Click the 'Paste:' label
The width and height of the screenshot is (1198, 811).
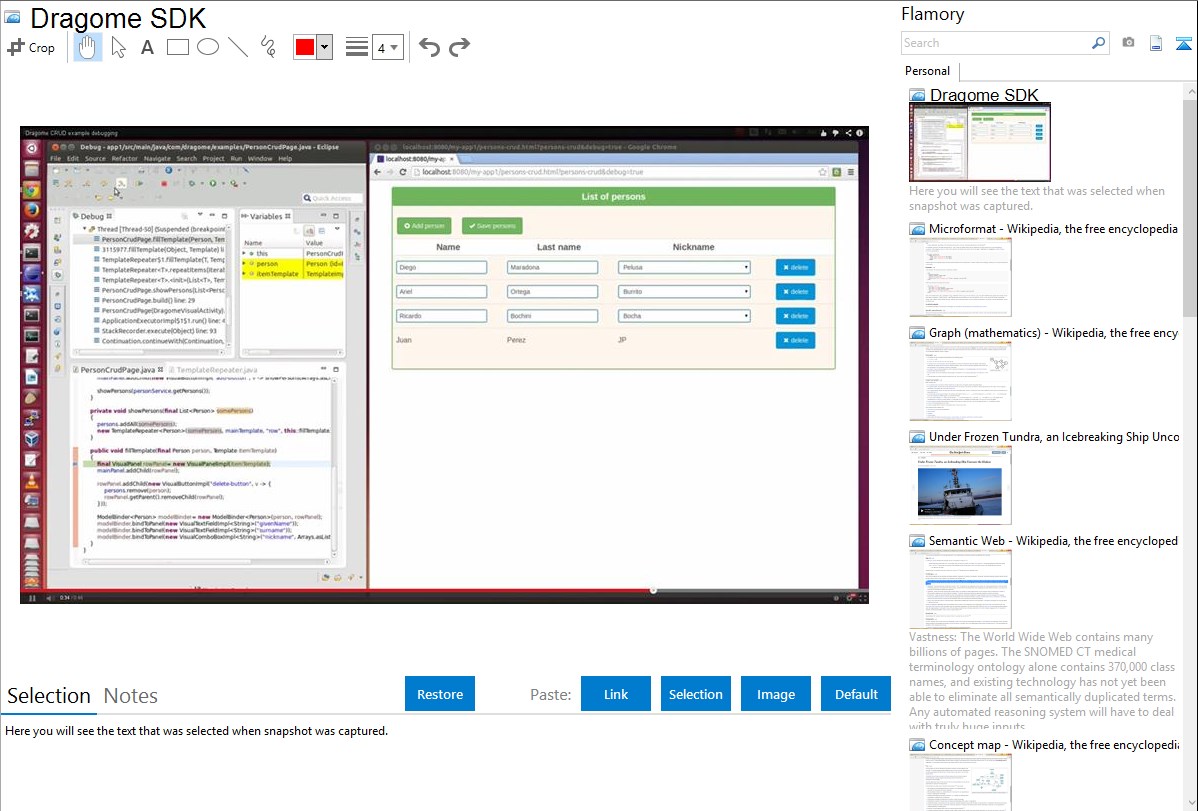(550, 694)
